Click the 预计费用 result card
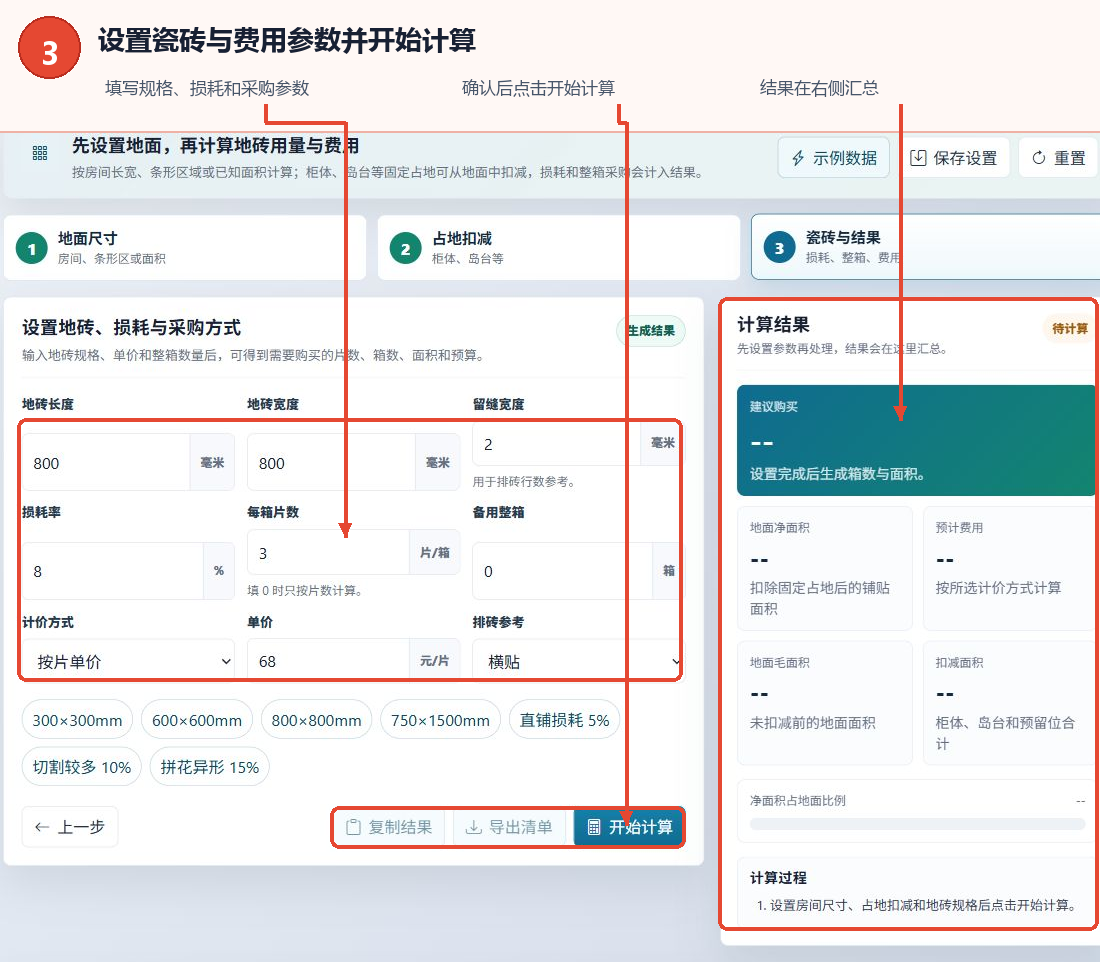This screenshot has height=962, width=1100. click(1011, 568)
